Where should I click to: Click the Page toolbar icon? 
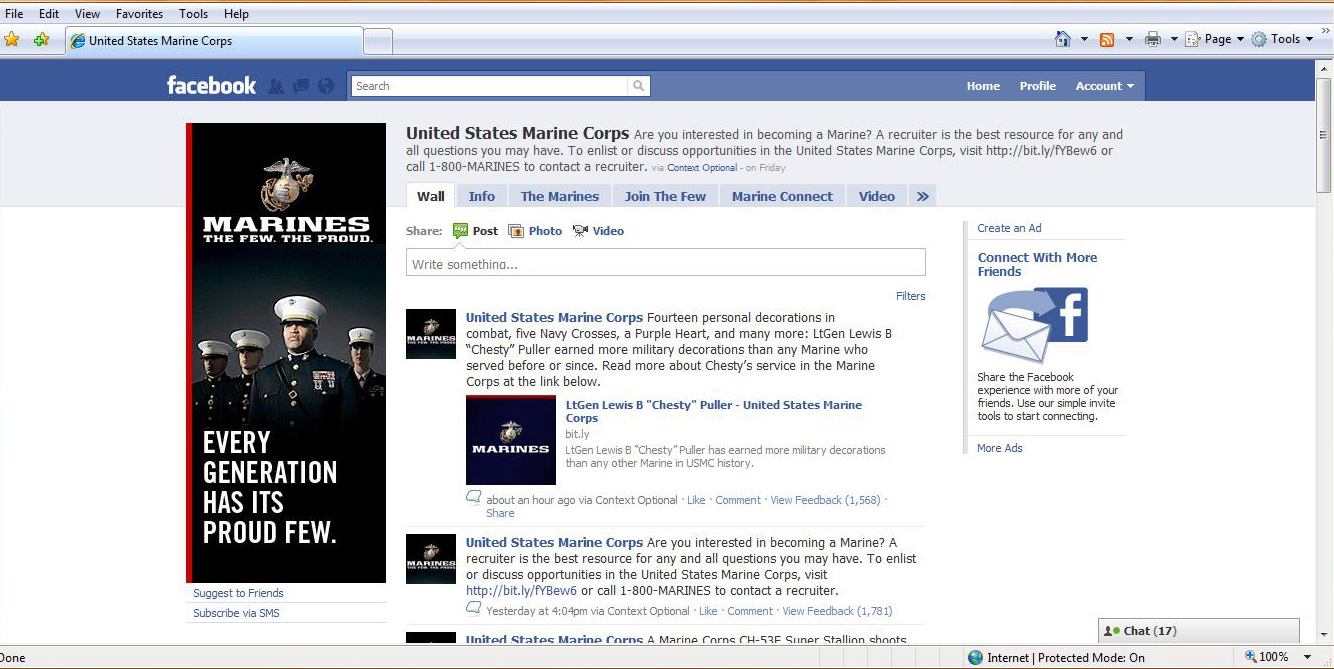1192,40
